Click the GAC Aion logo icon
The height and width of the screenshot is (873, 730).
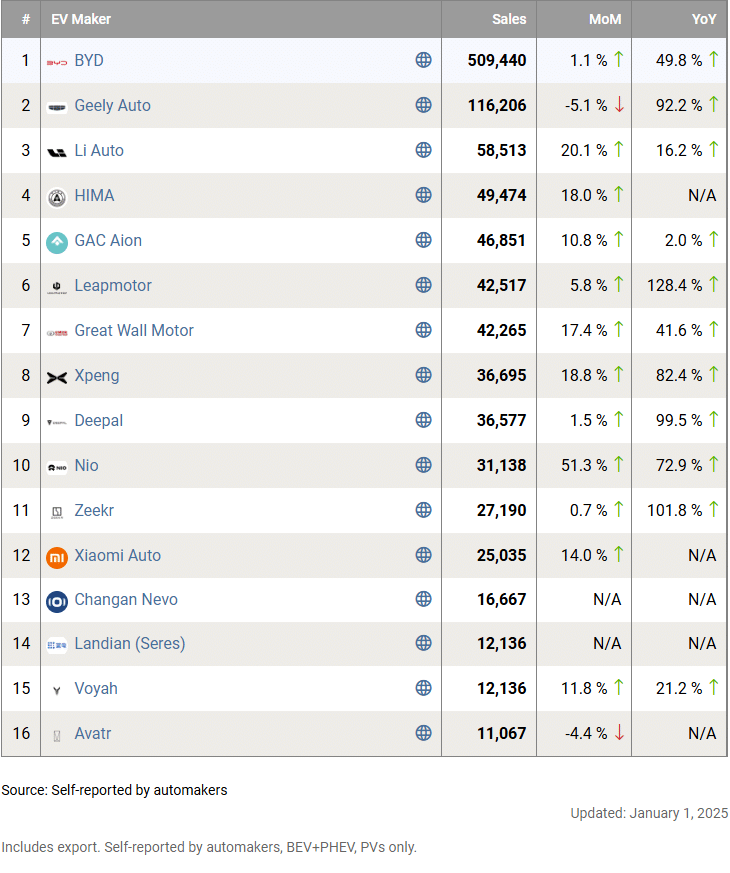click(57, 241)
